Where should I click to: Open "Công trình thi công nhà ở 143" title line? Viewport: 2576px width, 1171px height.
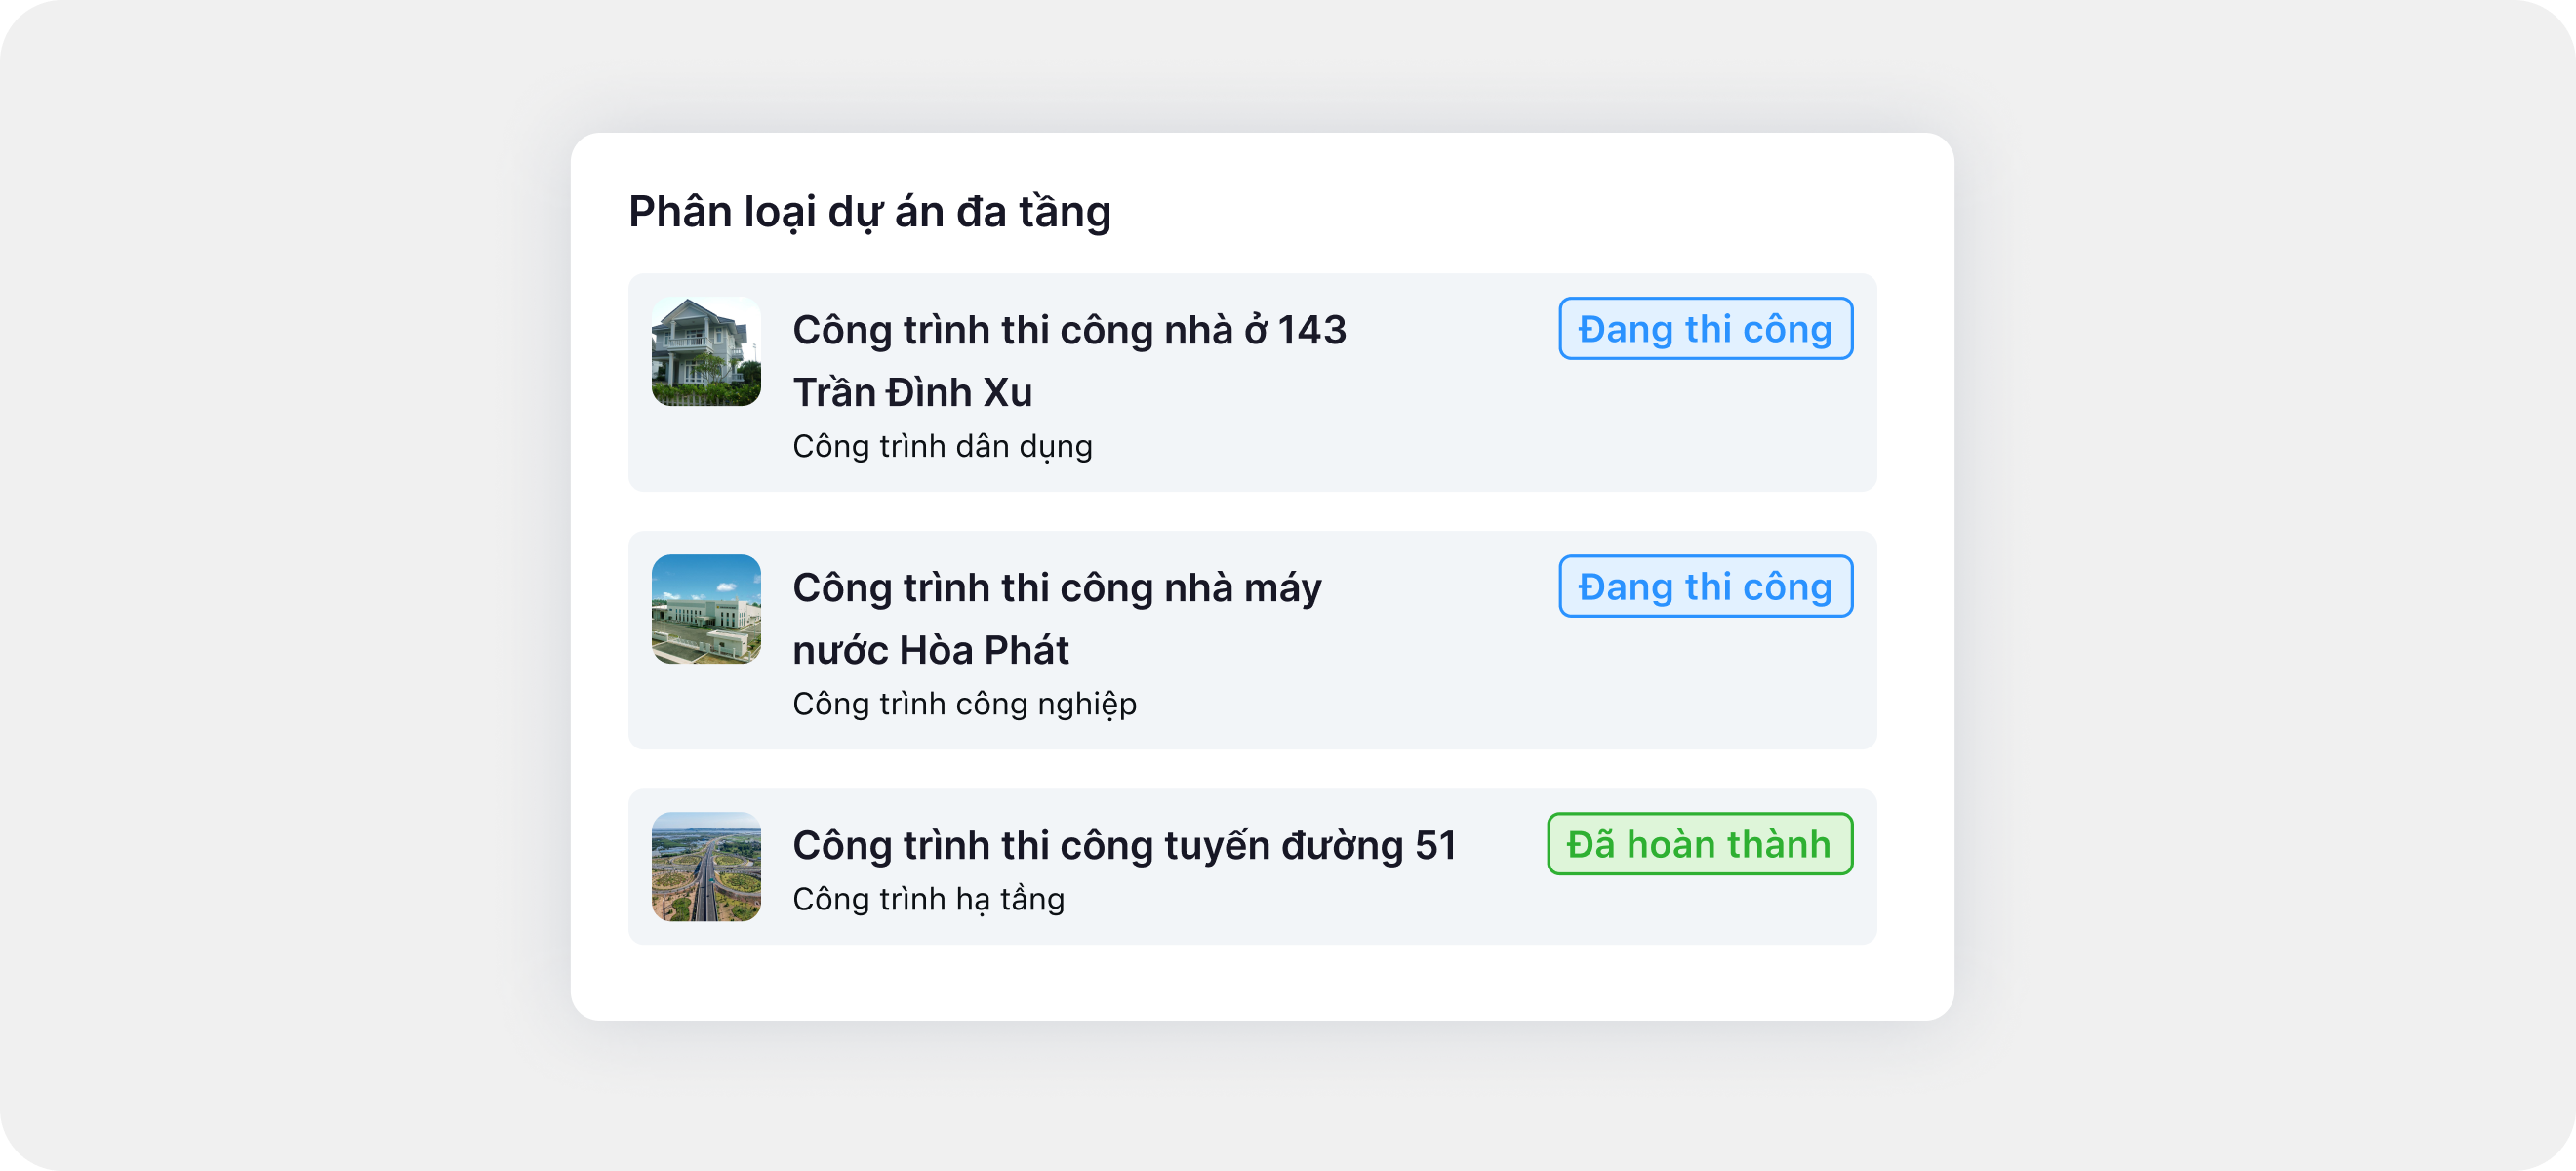(x=1069, y=330)
